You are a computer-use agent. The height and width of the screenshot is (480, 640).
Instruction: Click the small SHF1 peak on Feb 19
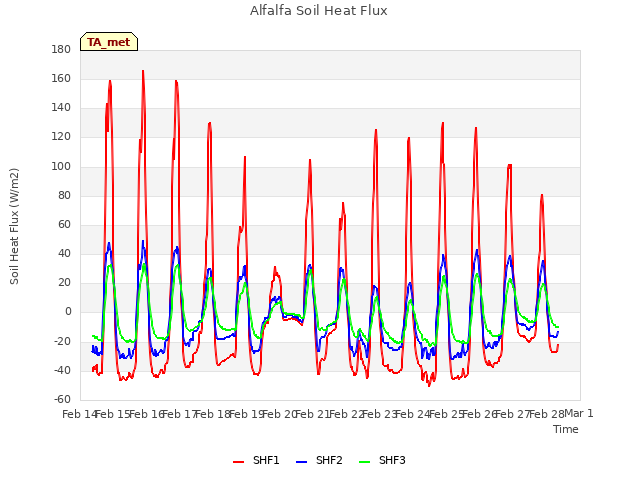276,268
